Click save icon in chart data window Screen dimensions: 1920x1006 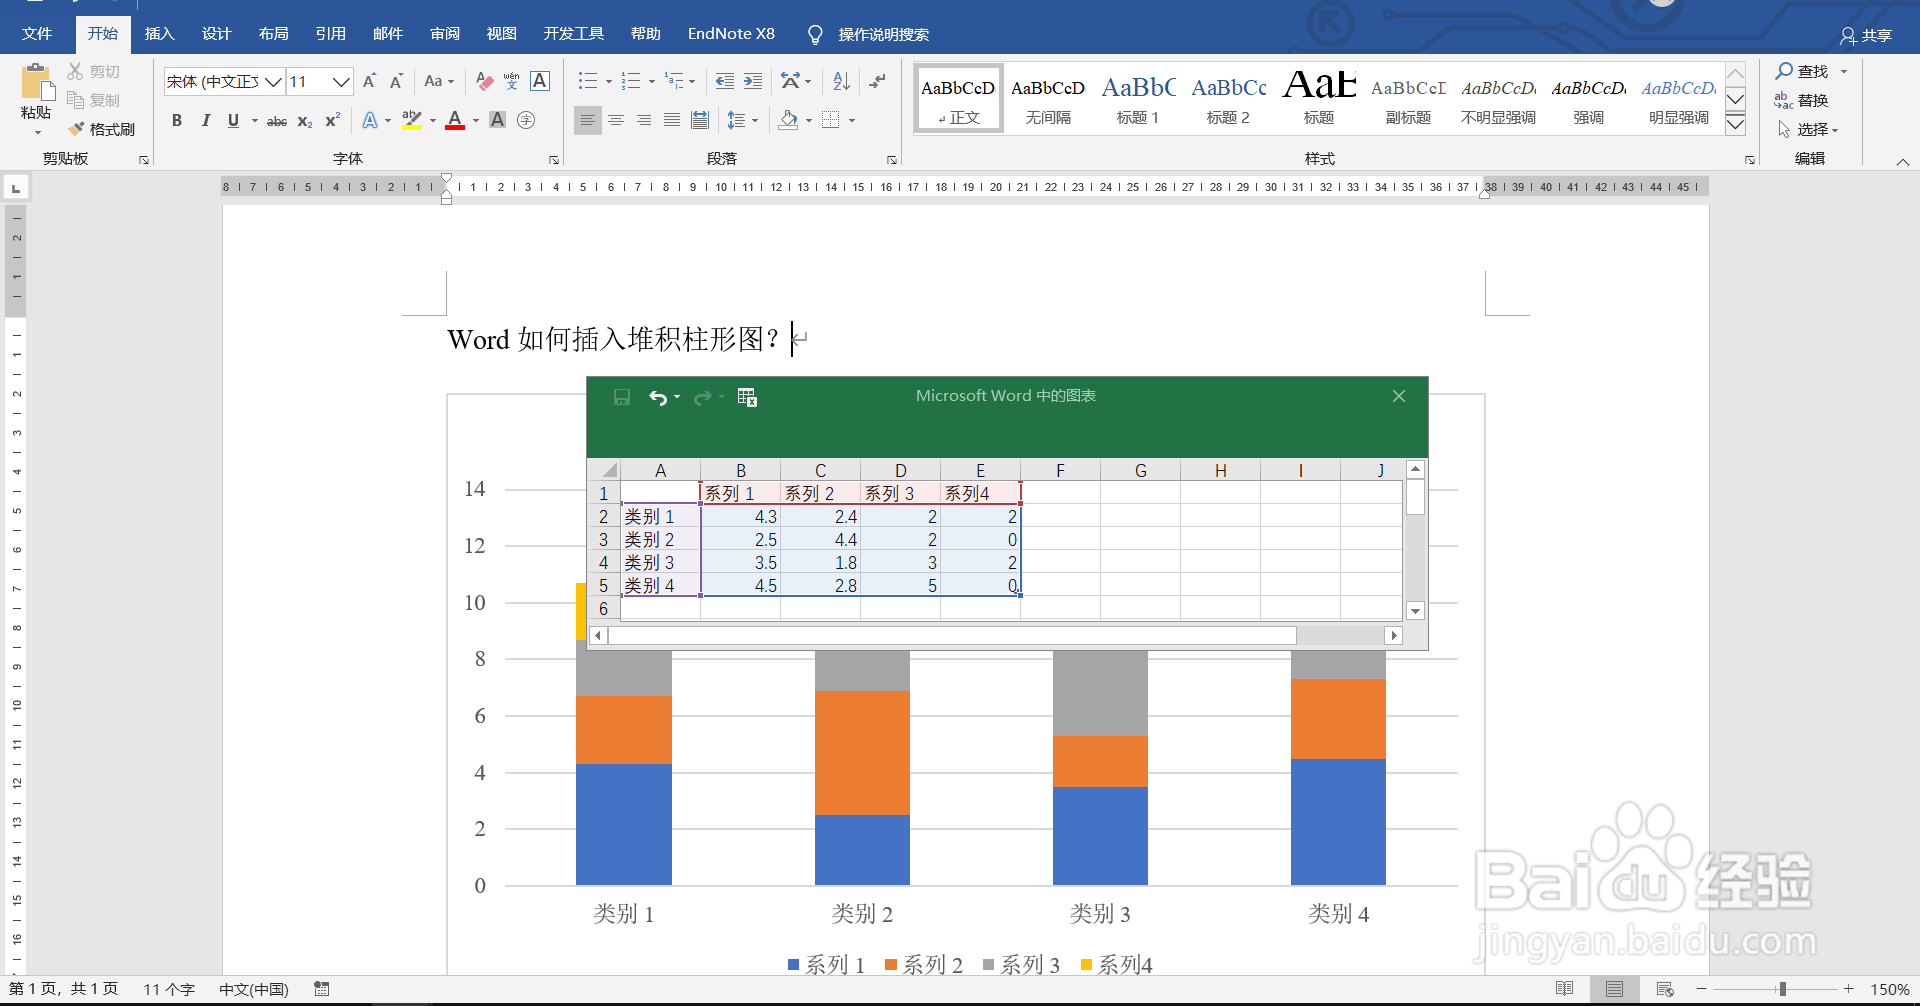pyautogui.click(x=622, y=397)
